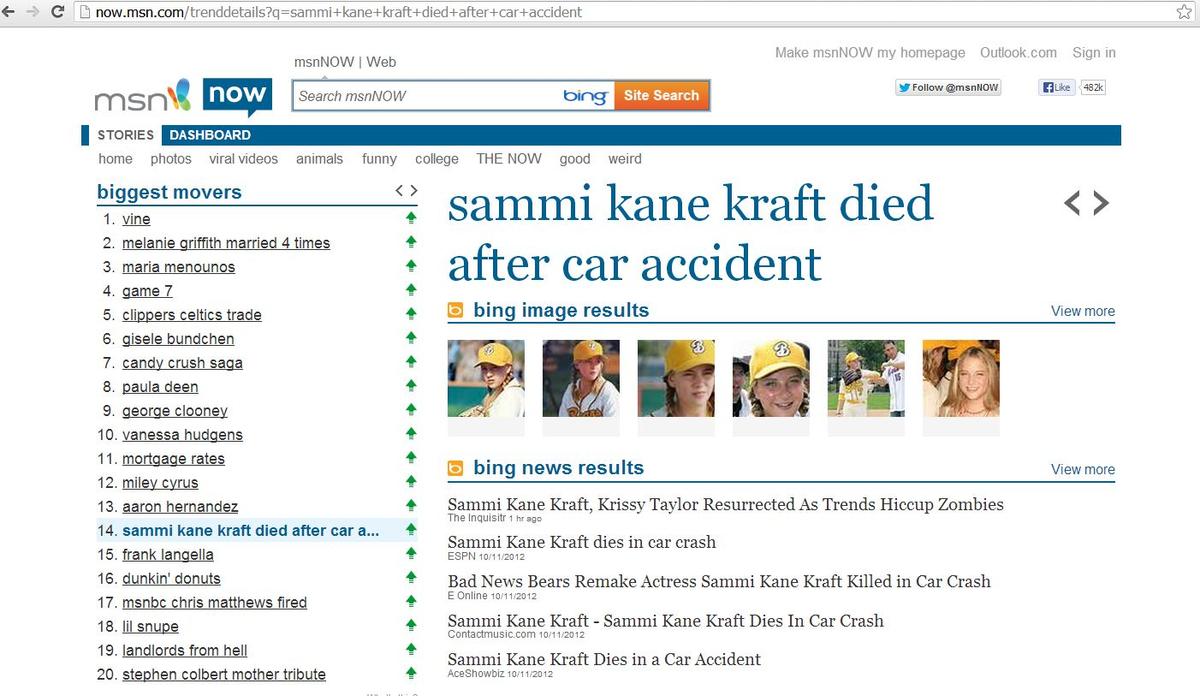Click the biggest movers right arrow
1200x696 pixels.
point(413,191)
